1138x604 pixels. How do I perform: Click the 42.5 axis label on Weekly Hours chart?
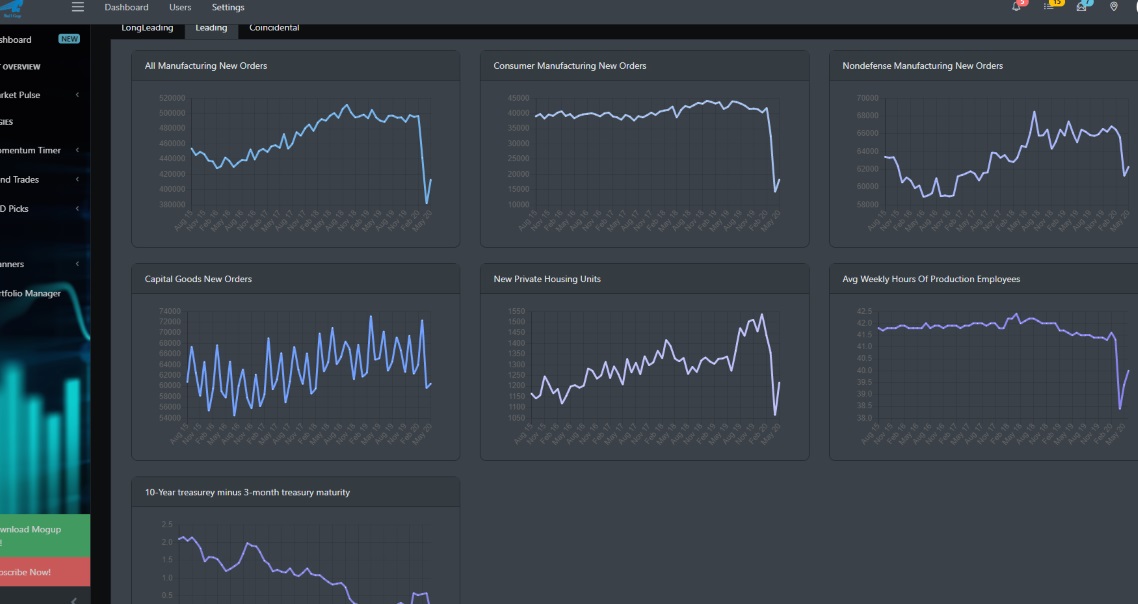[x=864, y=311]
